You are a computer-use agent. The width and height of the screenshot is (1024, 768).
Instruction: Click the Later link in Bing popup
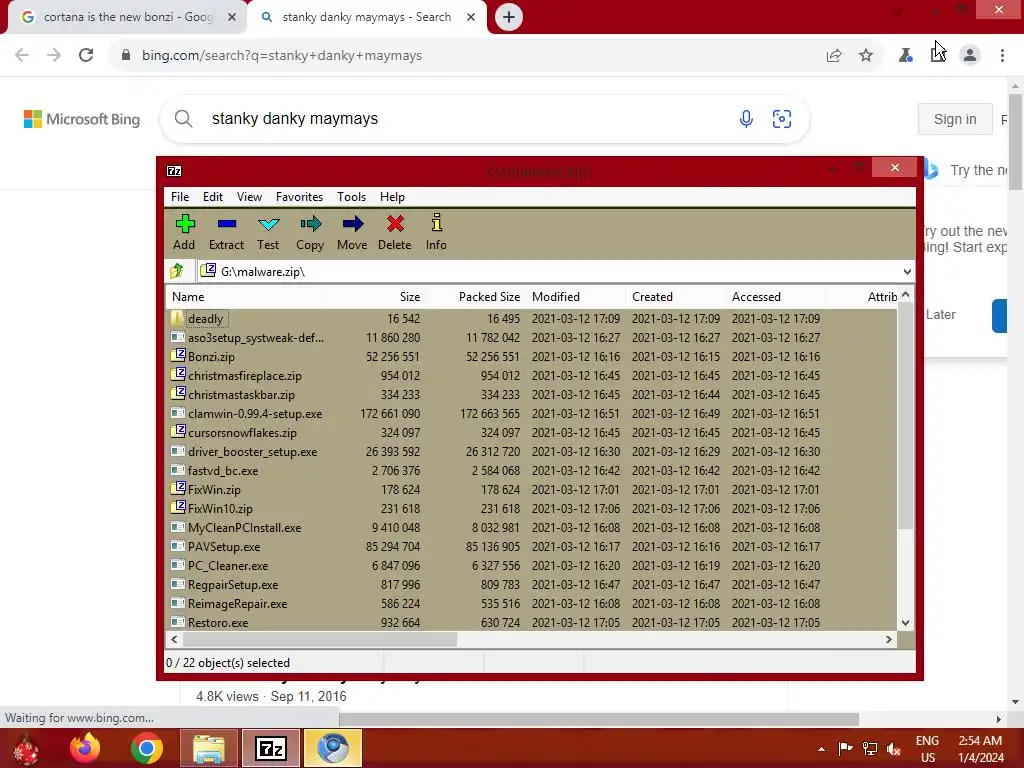pos(940,315)
